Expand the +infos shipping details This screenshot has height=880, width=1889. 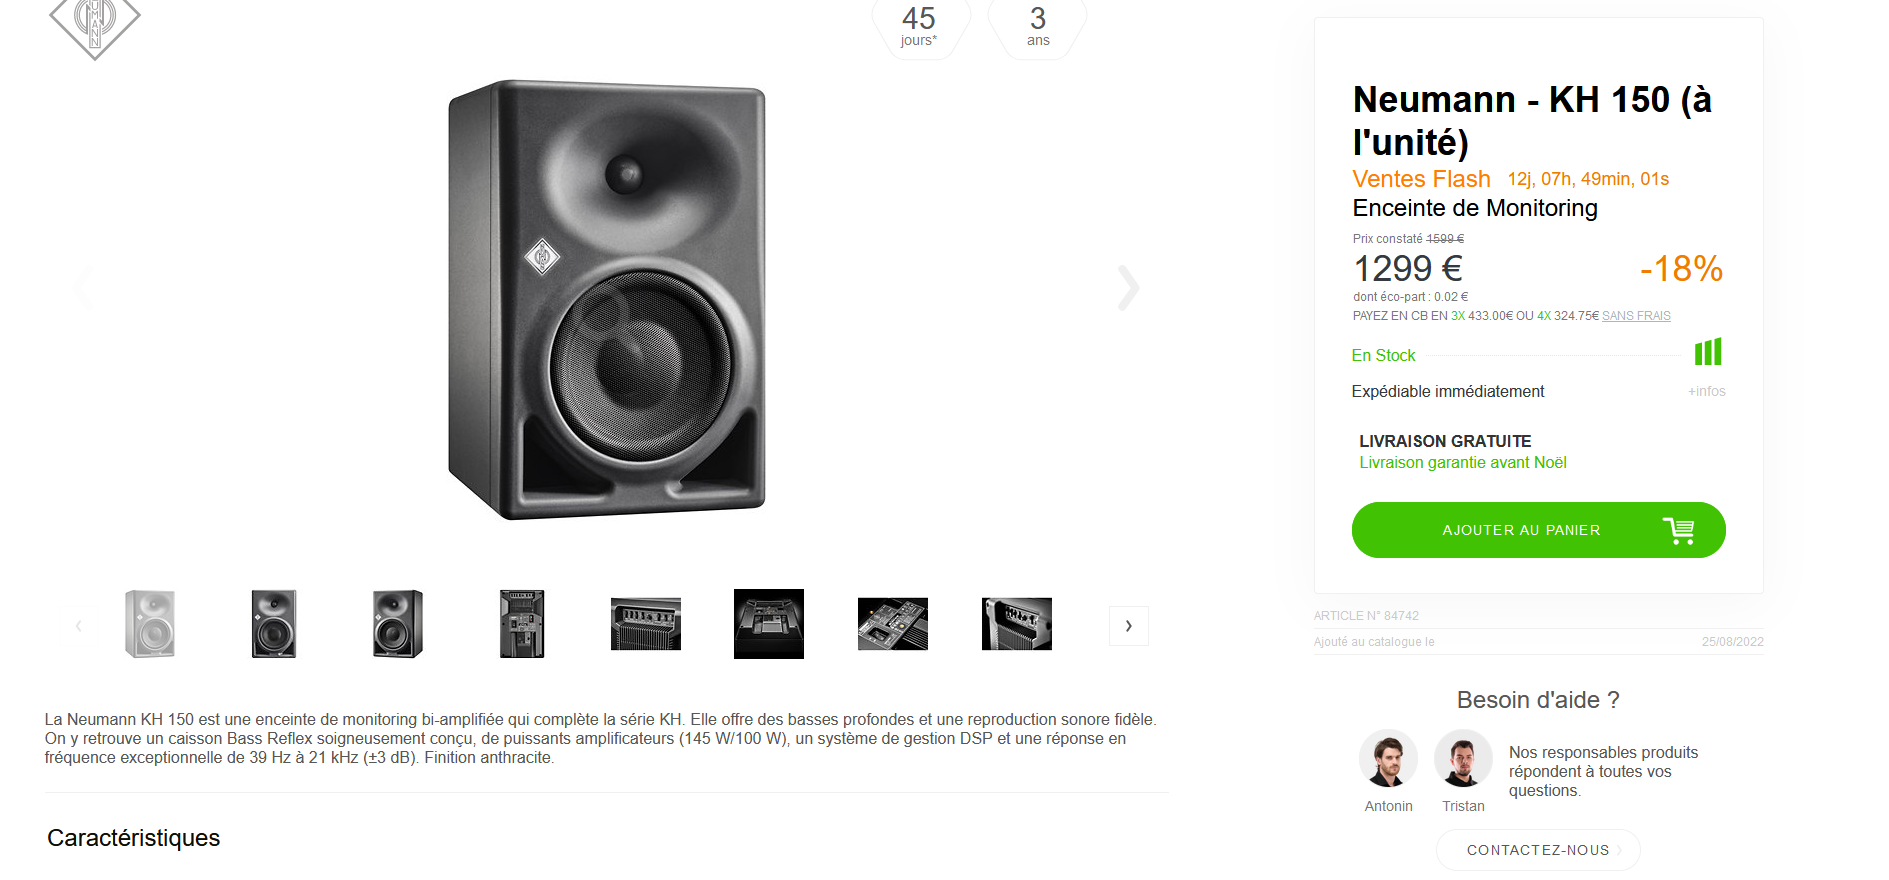pyautogui.click(x=1706, y=392)
